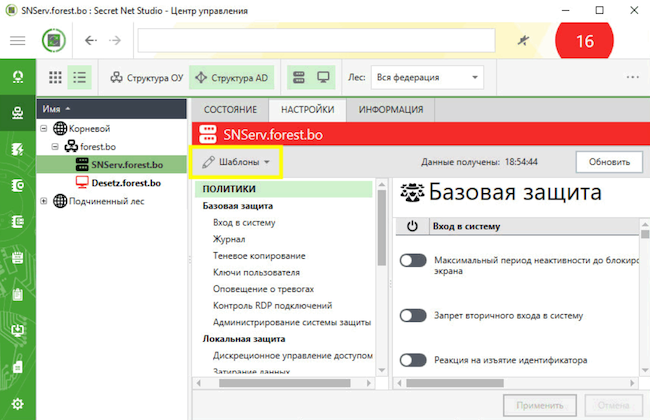The height and width of the screenshot is (420, 650).
Task: Select Desetz.forest.bo workstation in tree
Action: [126, 183]
